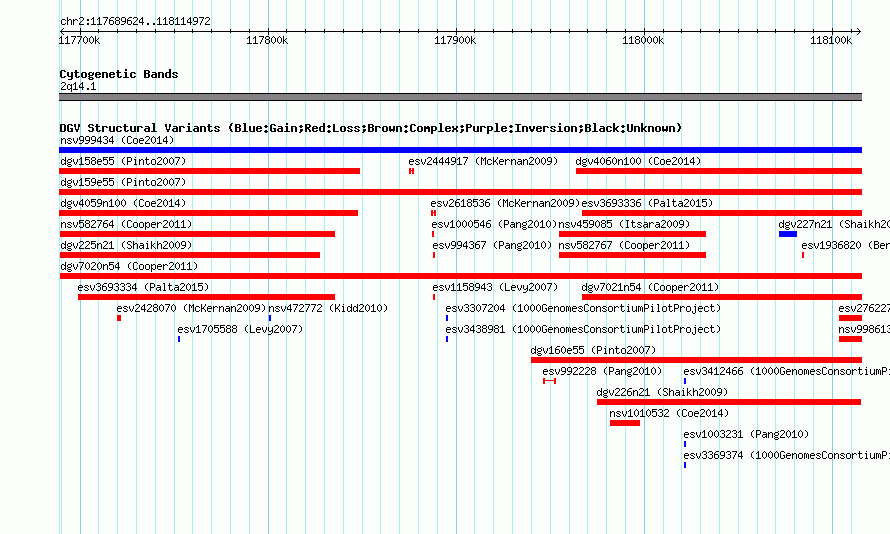The height and width of the screenshot is (534, 890).
Task: Click the red dgv225n21 loss bar
Action: click(190, 255)
